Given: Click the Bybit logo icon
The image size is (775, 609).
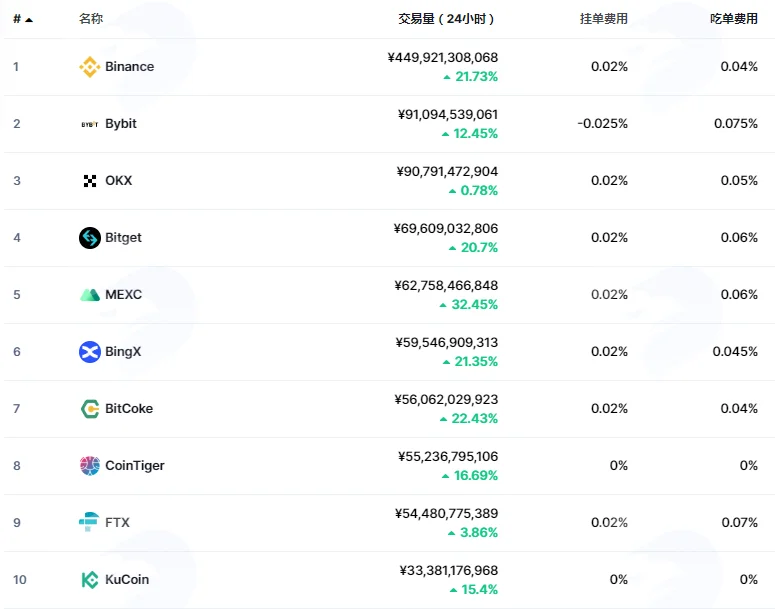Looking at the screenshot, I should tap(89, 124).
